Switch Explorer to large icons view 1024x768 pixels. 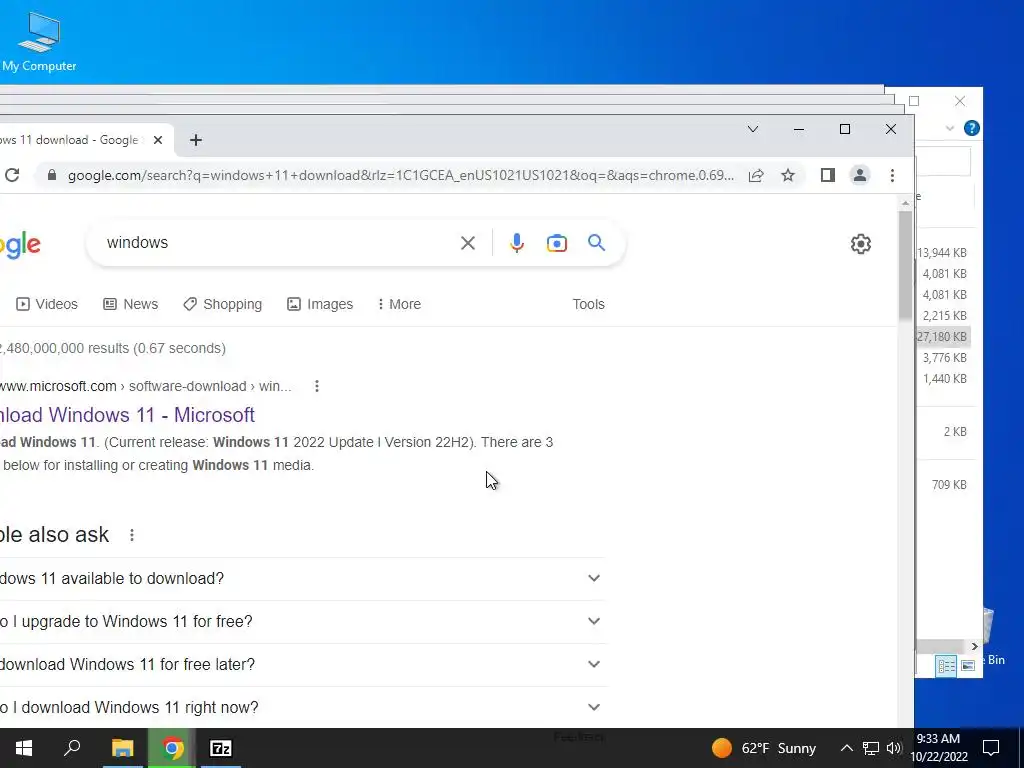click(x=968, y=665)
